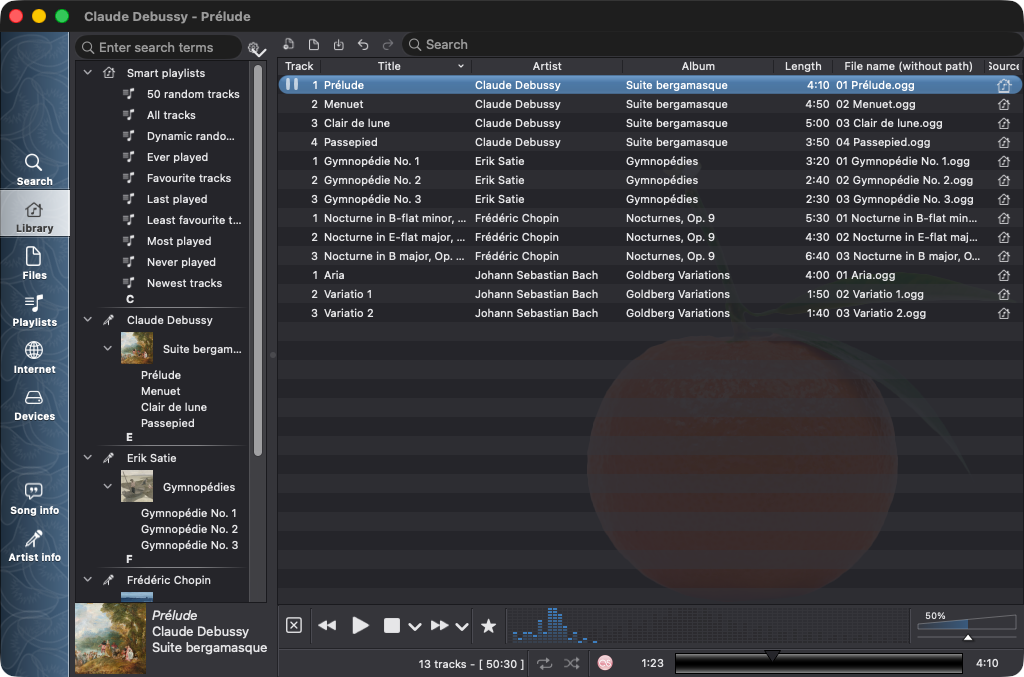Open the Internet sidebar tab
This screenshot has height=677, width=1024.
pos(34,357)
